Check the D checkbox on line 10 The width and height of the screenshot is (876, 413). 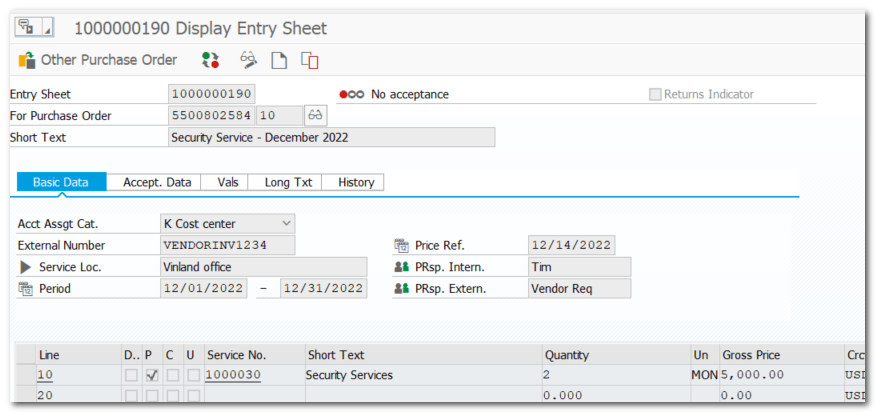pyautogui.click(x=131, y=375)
